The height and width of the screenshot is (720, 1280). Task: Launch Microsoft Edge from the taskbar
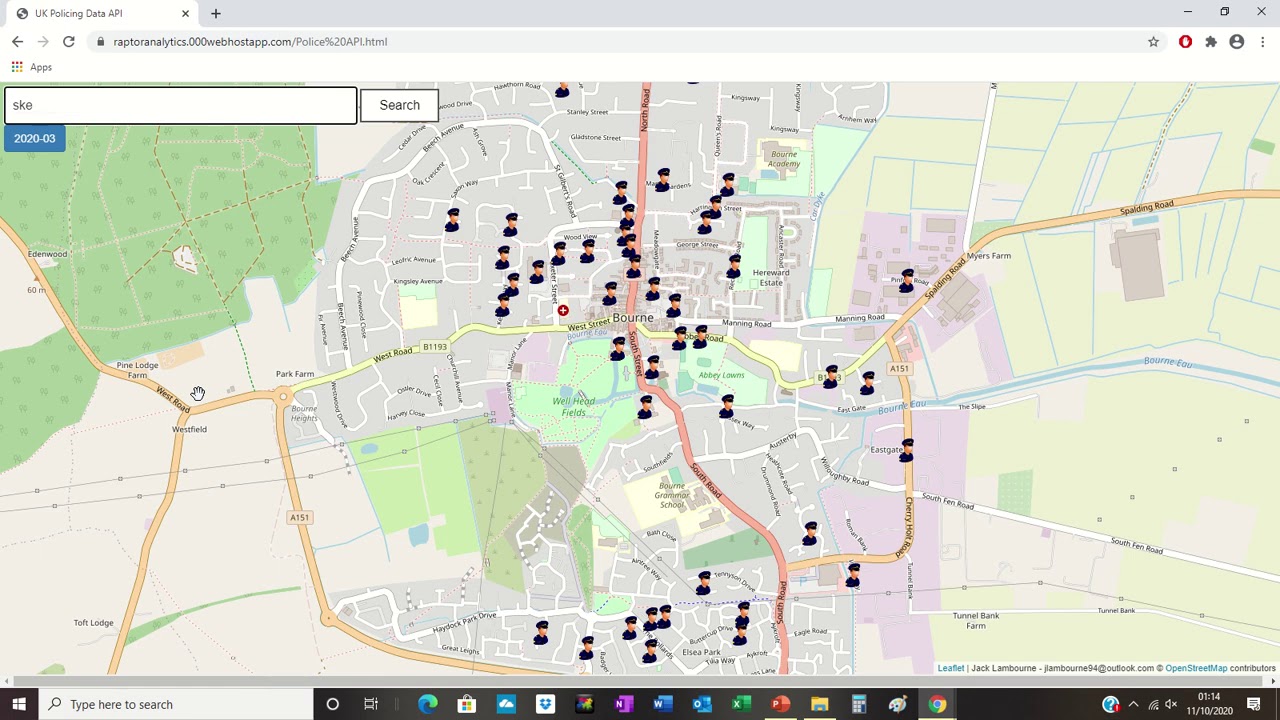pyautogui.click(x=428, y=704)
